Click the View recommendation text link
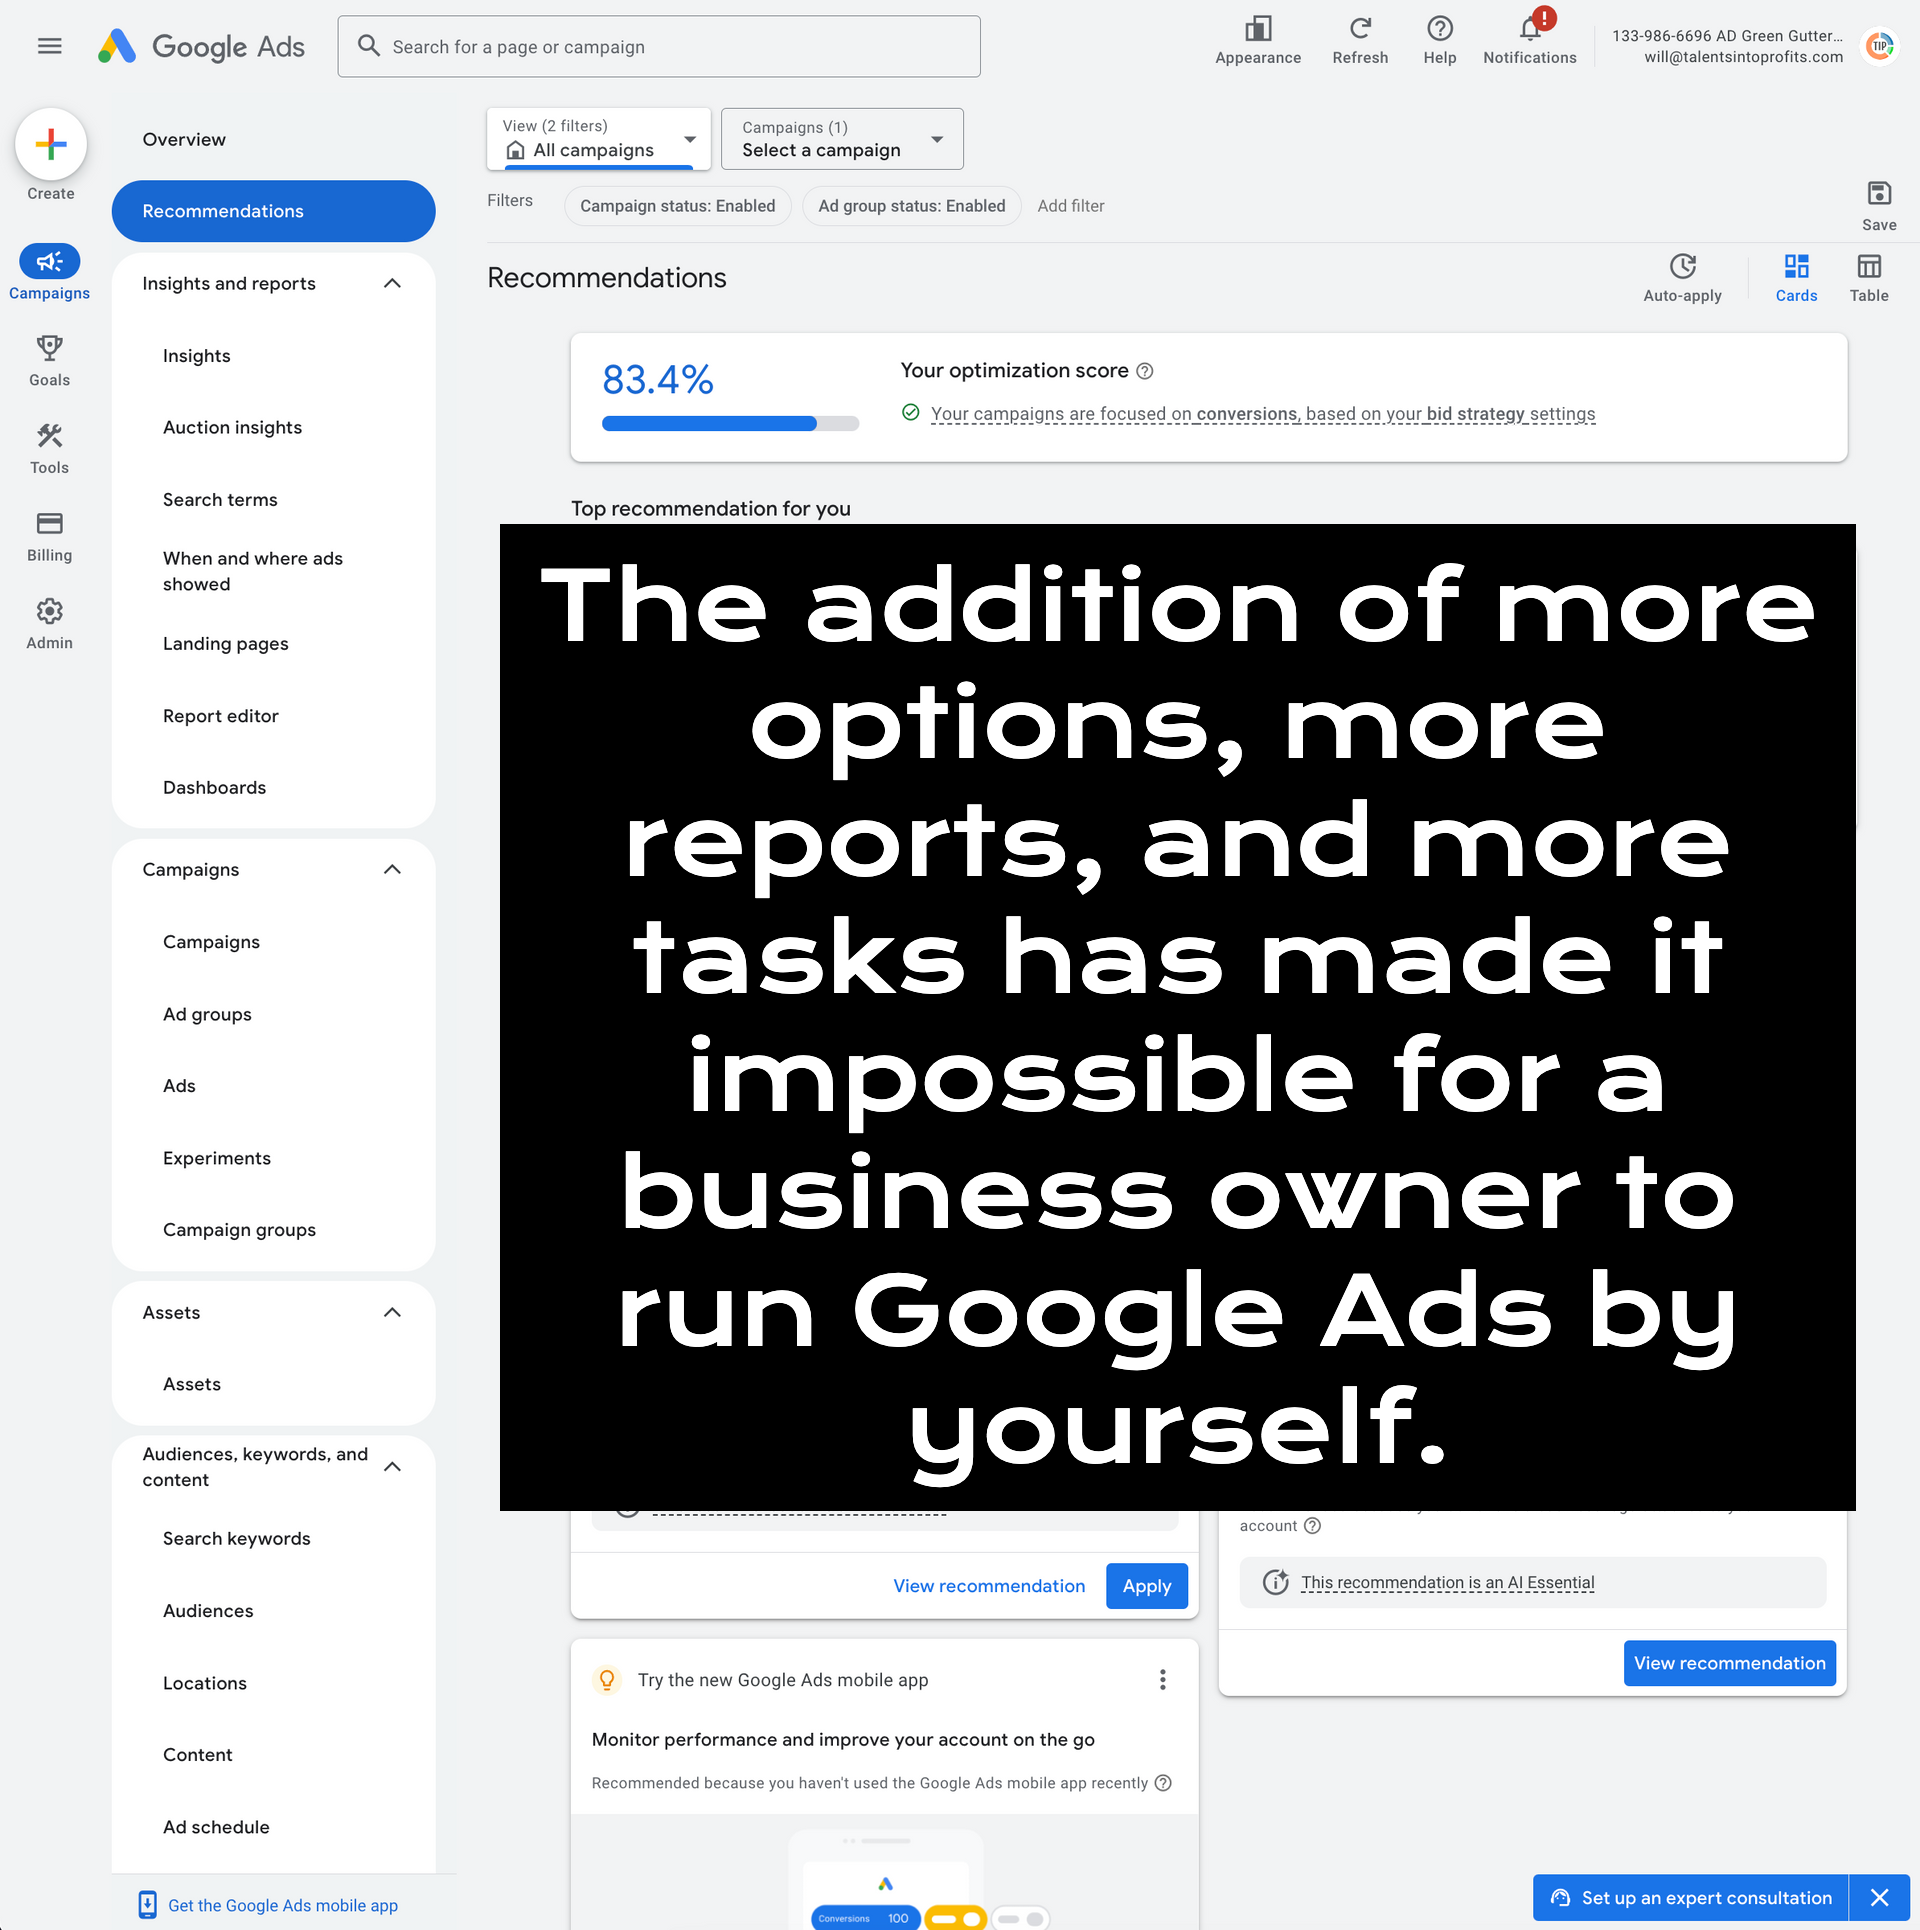The width and height of the screenshot is (1920, 1930). tap(989, 1586)
